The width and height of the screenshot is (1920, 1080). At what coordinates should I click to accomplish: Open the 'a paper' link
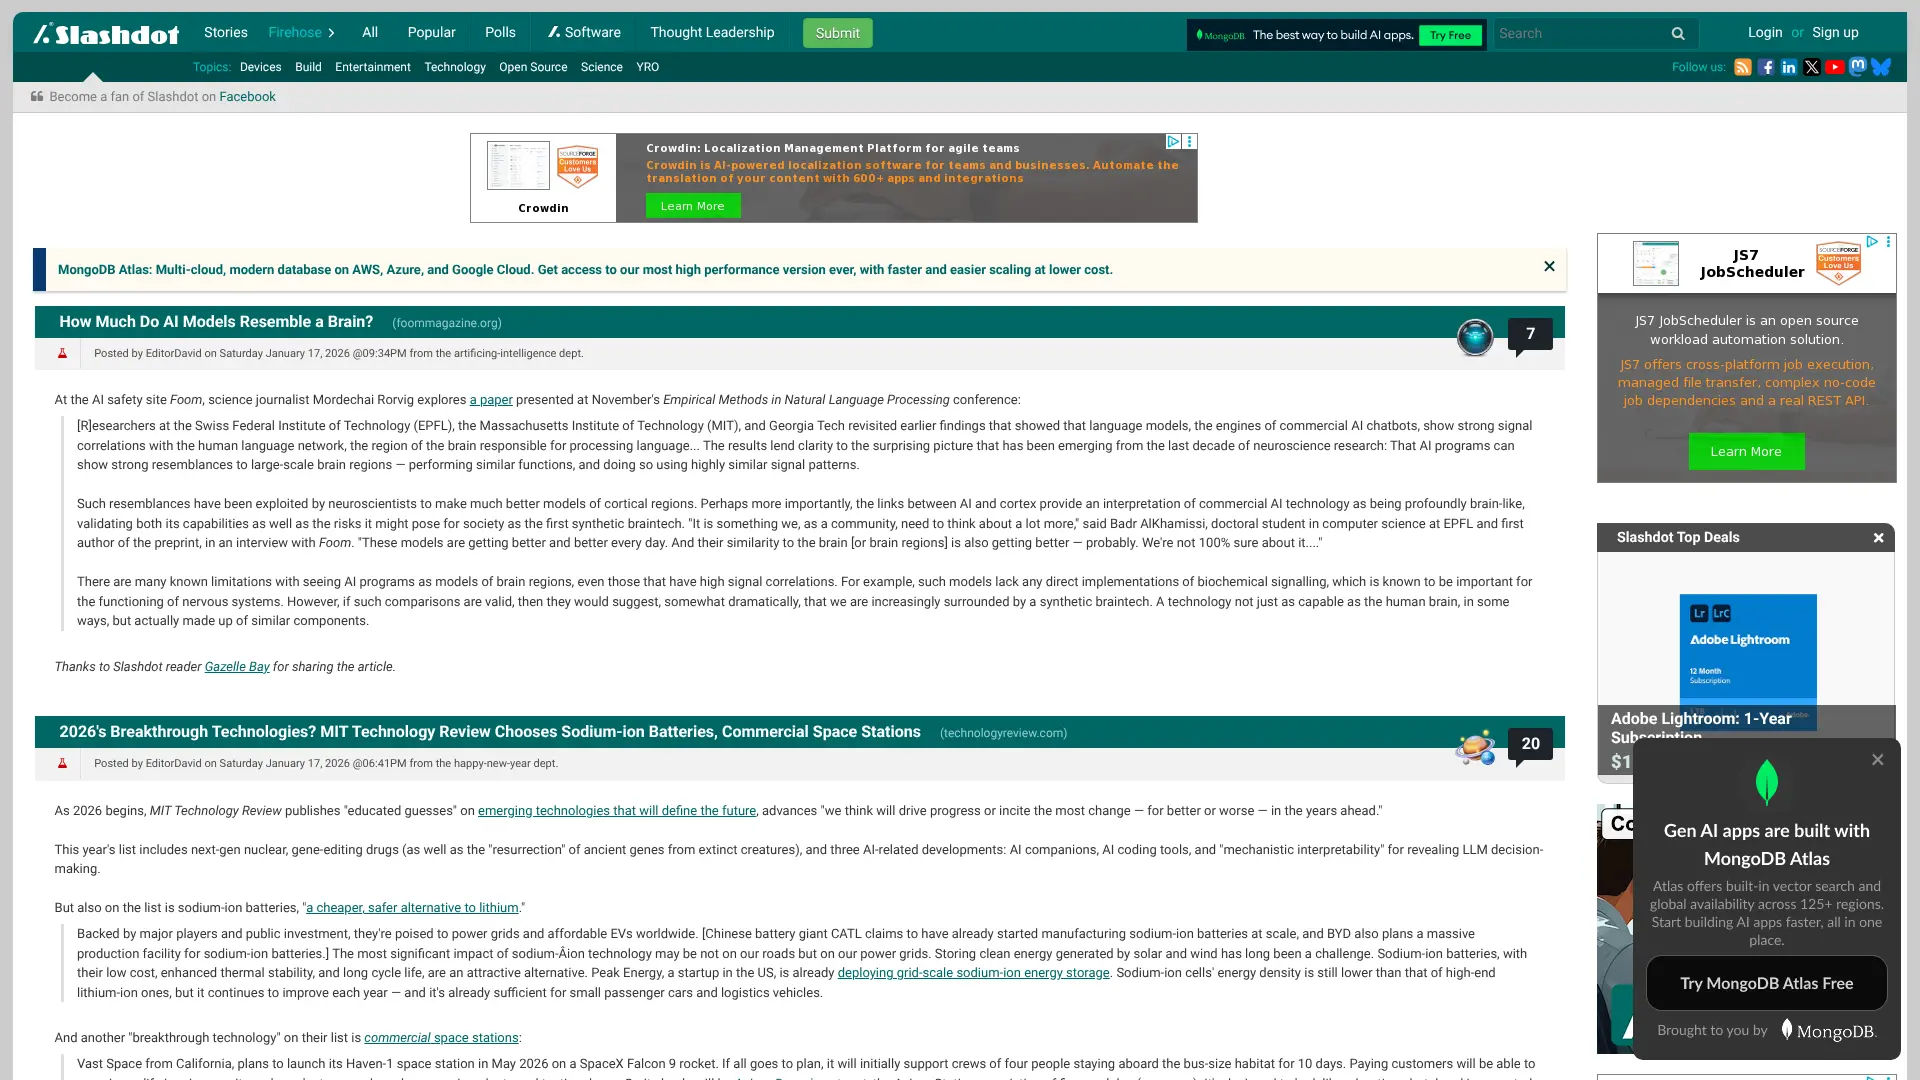(x=491, y=400)
